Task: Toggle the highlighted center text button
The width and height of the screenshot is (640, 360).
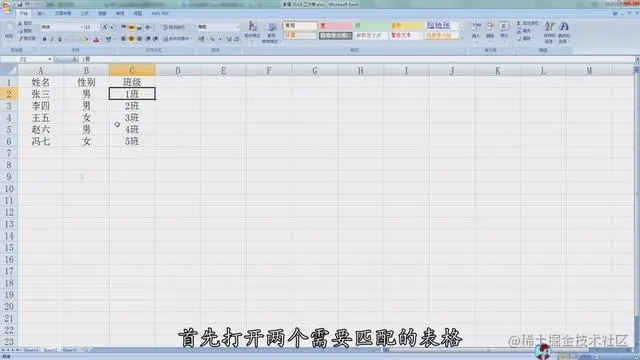Action: coord(131,39)
